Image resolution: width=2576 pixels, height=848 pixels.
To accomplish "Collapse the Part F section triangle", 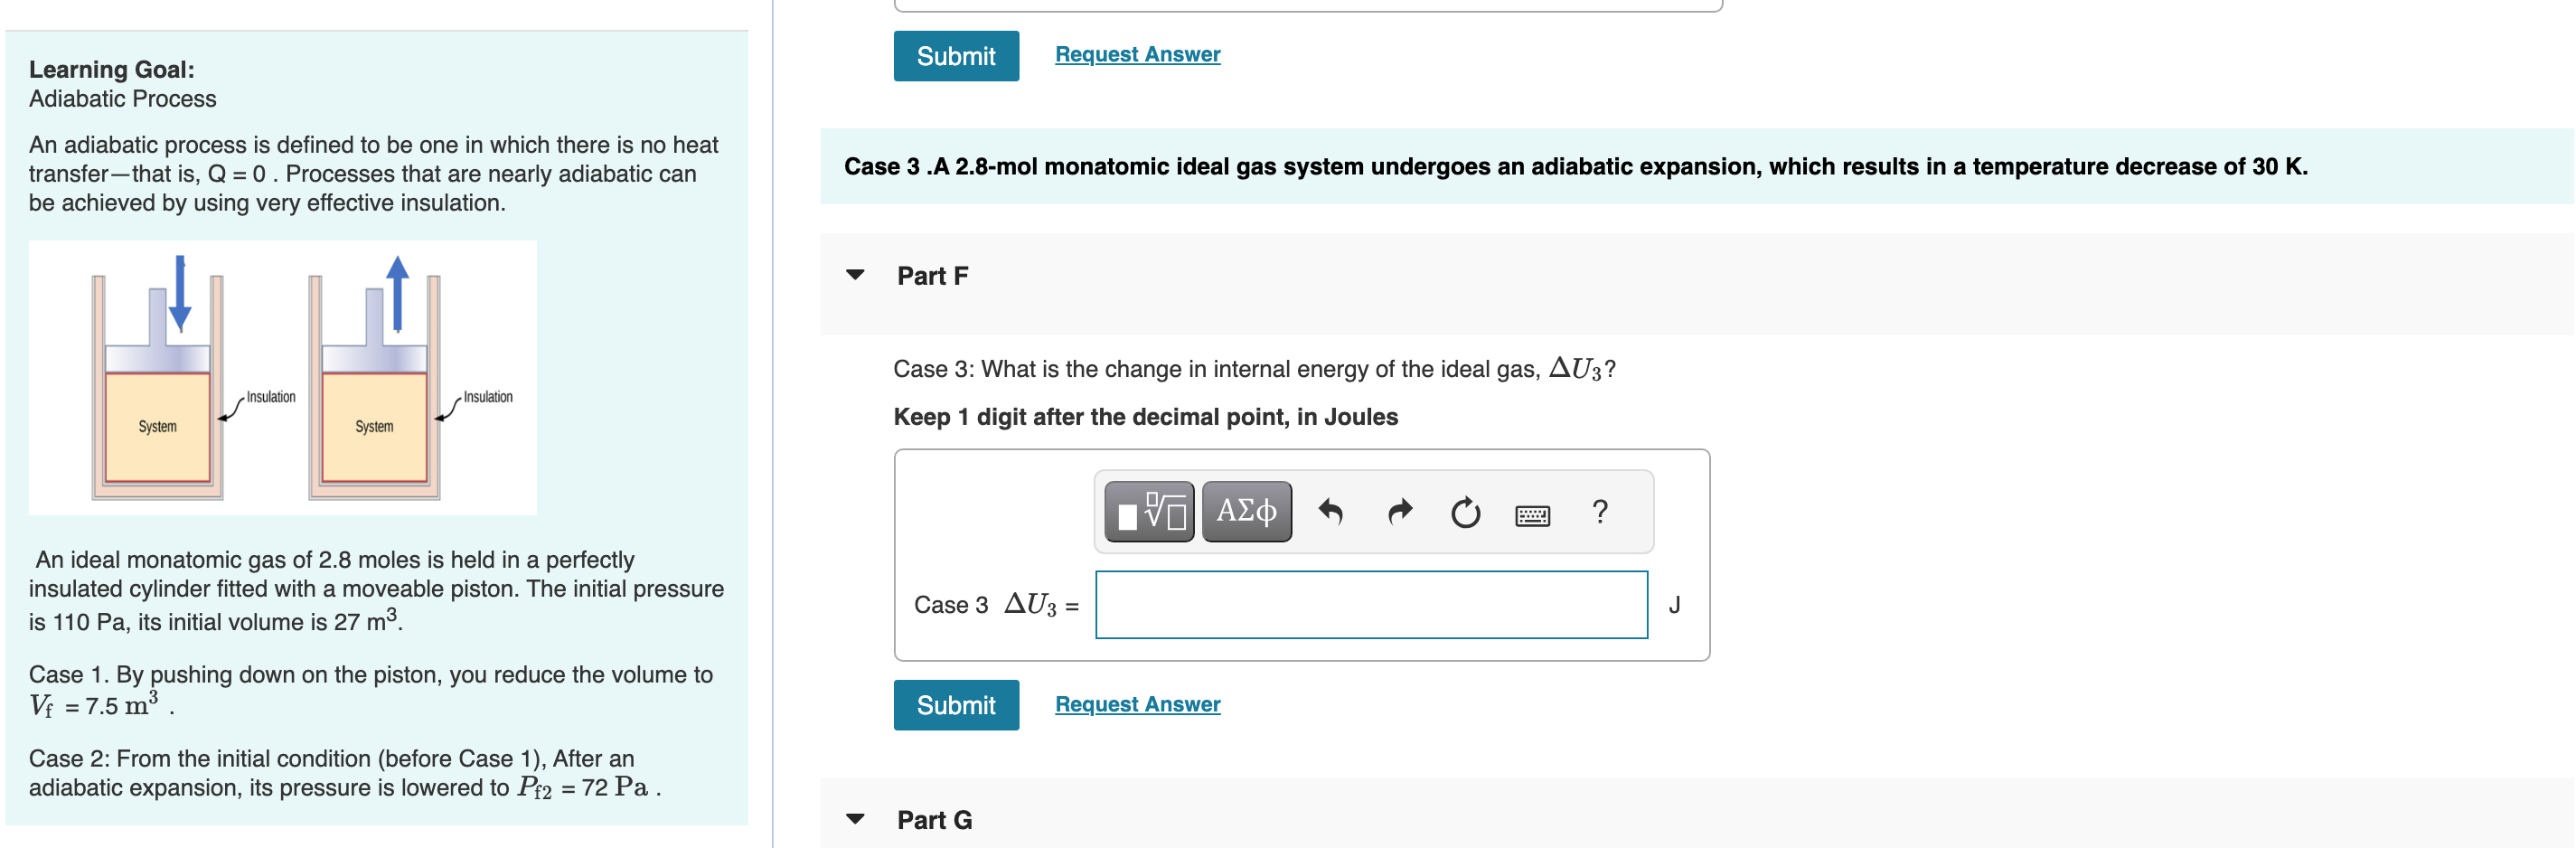I will (x=855, y=275).
